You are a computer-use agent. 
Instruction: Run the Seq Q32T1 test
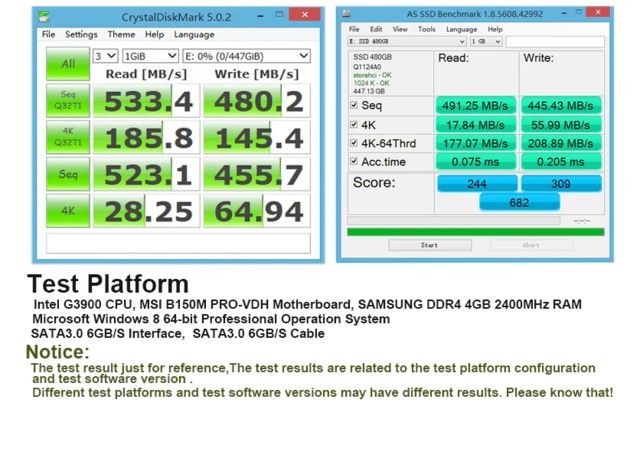pyautogui.click(x=68, y=100)
